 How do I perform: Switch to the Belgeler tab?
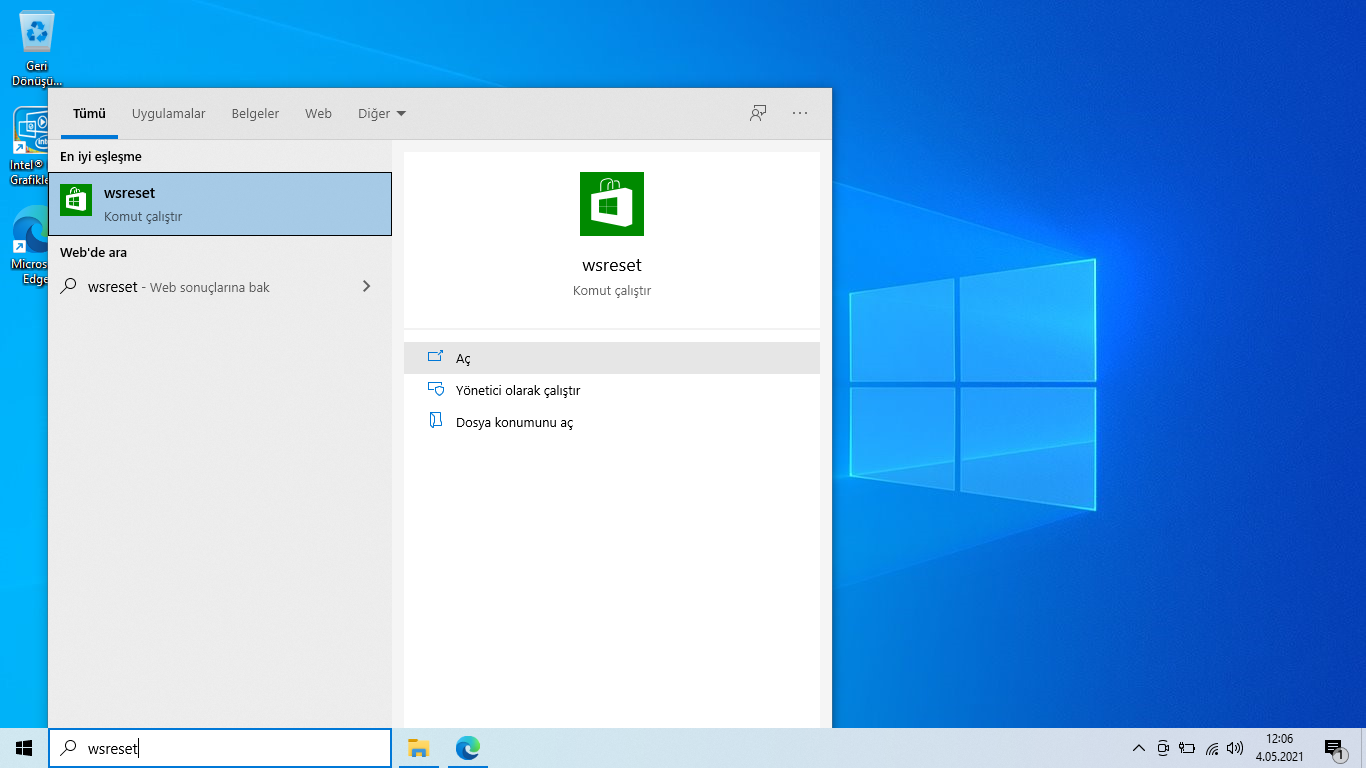(x=255, y=114)
